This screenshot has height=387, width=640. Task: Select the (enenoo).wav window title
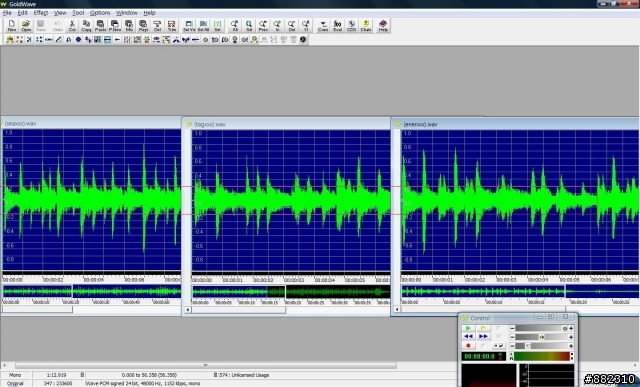point(420,124)
